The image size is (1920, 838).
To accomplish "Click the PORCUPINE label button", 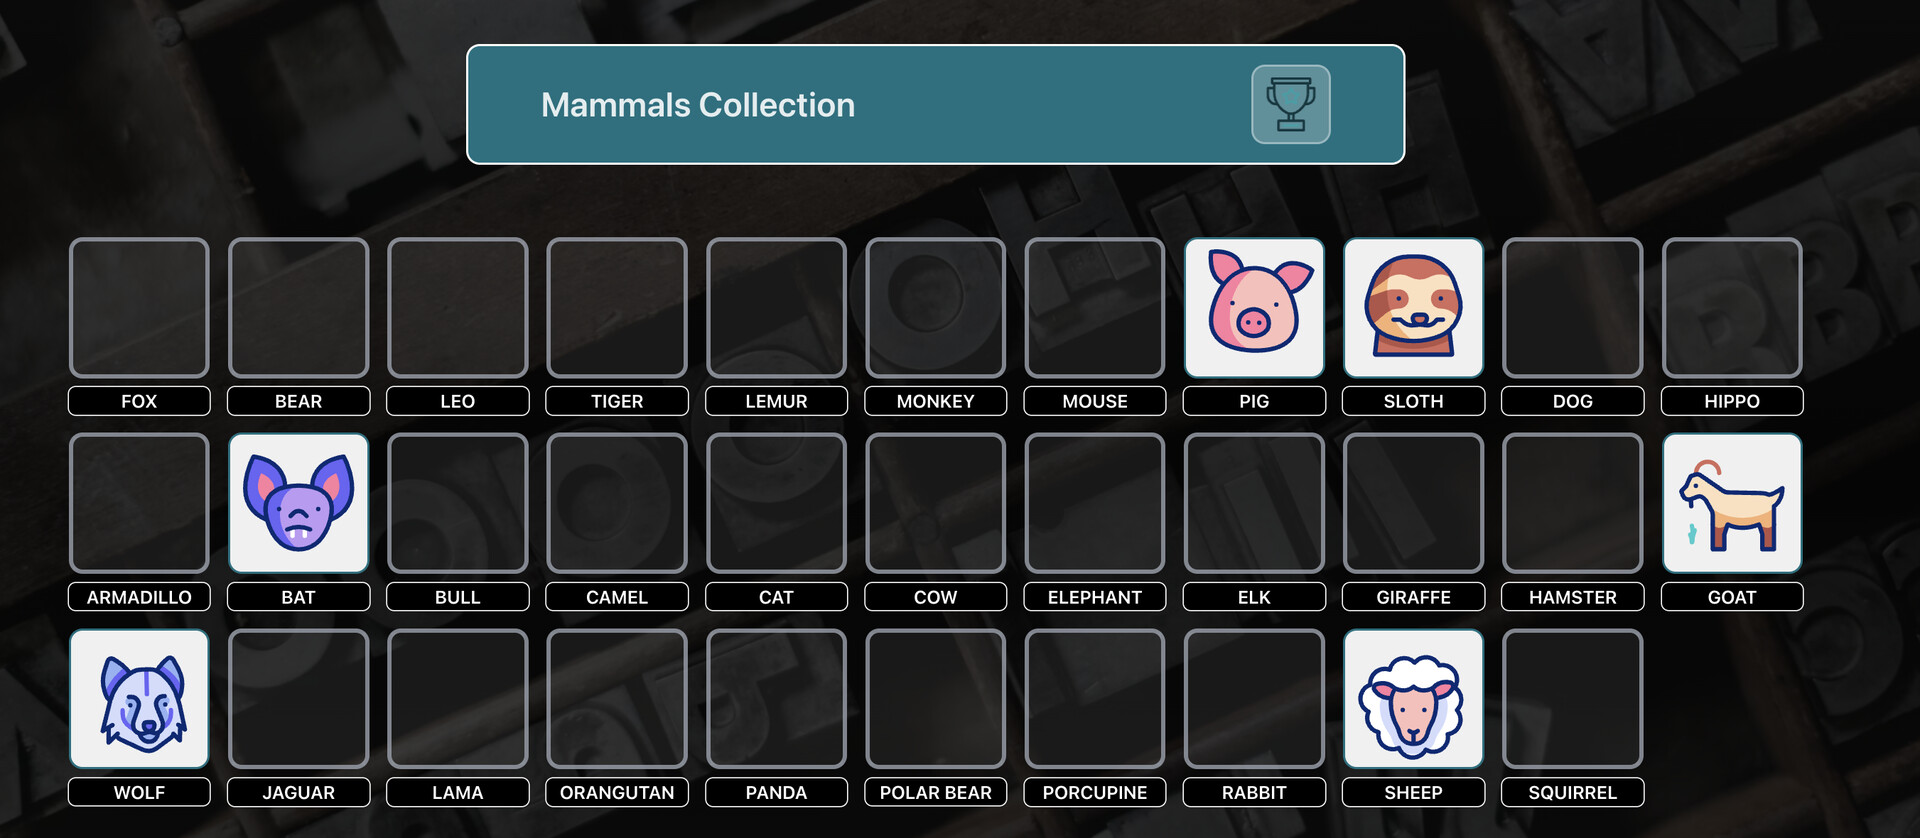I will point(1095,792).
